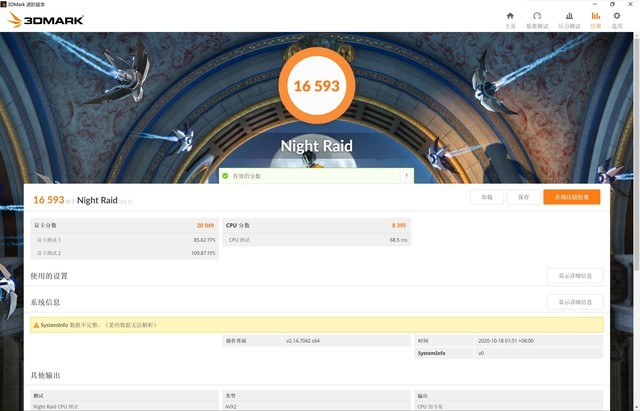Click the 68.5 ms CPU test value
Viewport: 640px width, 411px height.
click(398, 240)
